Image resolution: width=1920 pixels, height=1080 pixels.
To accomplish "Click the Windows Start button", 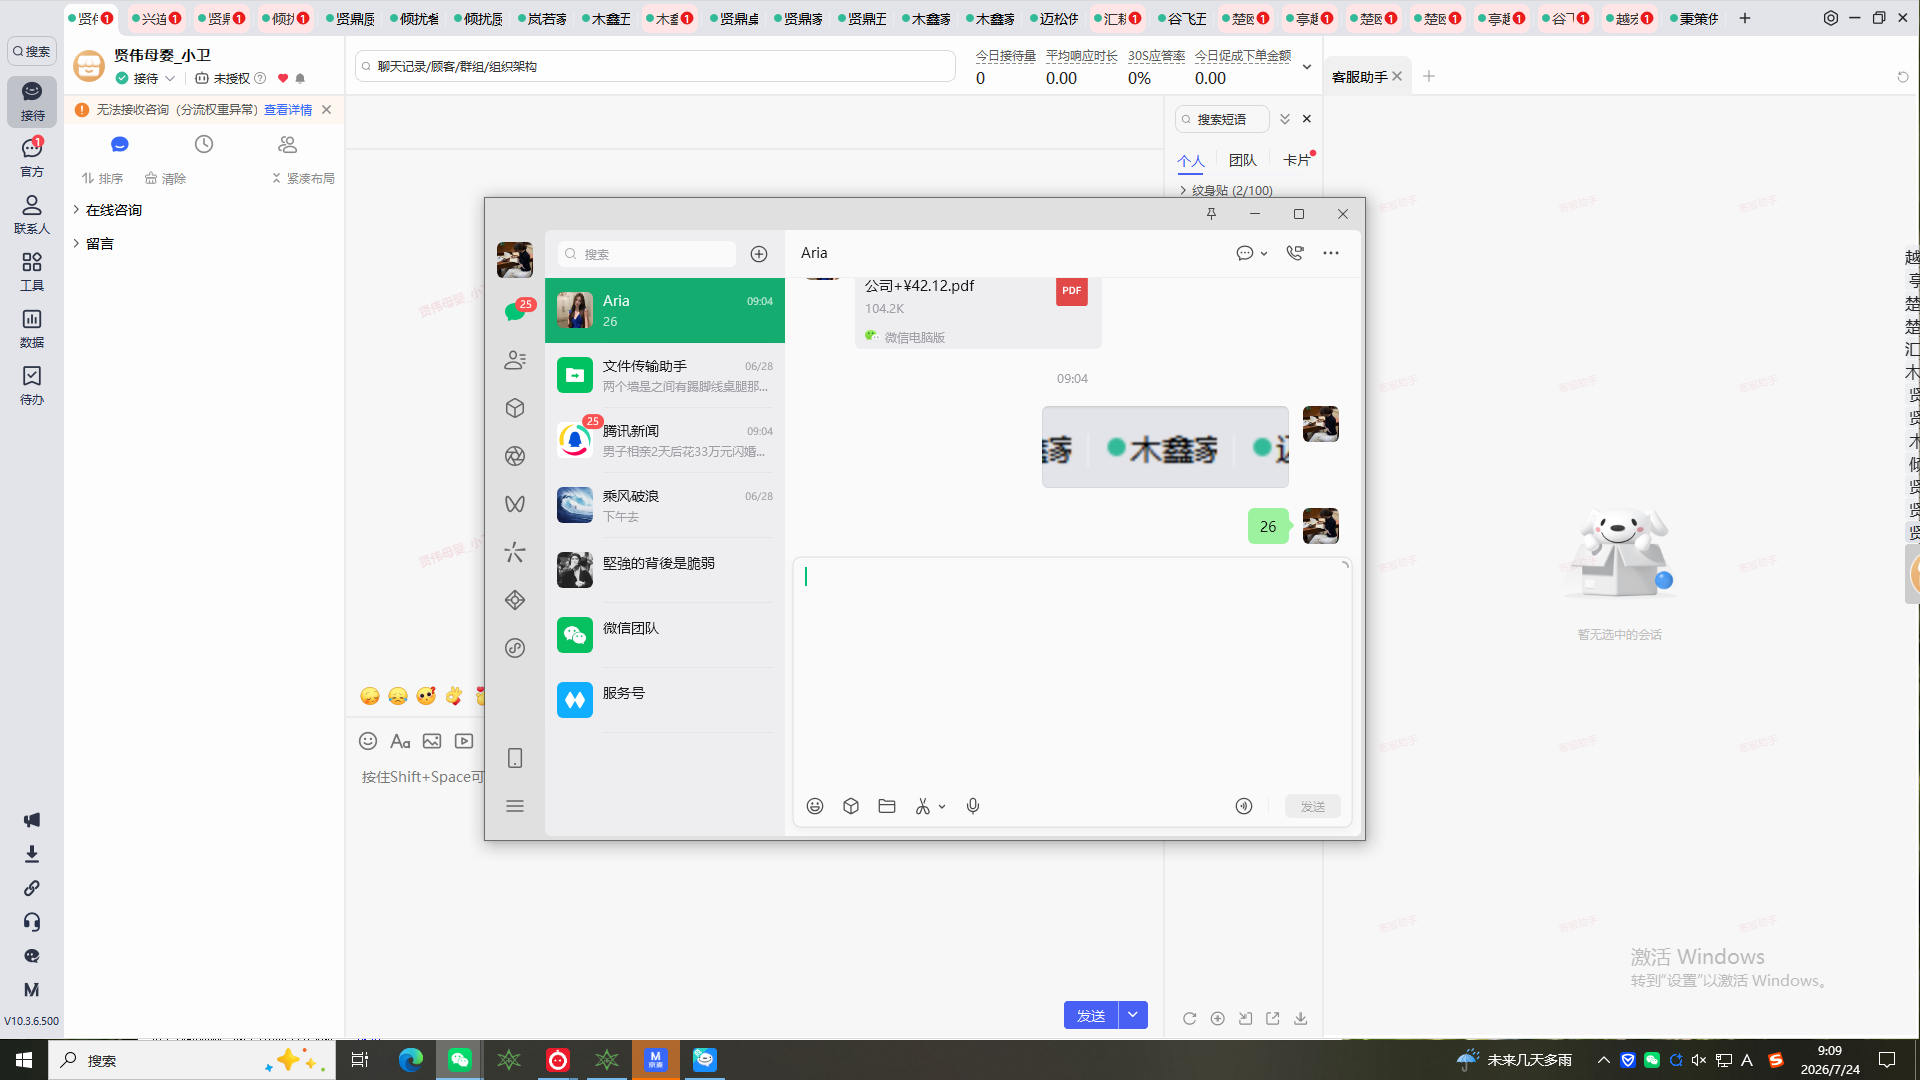I will pyautogui.click(x=24, y=1060).
